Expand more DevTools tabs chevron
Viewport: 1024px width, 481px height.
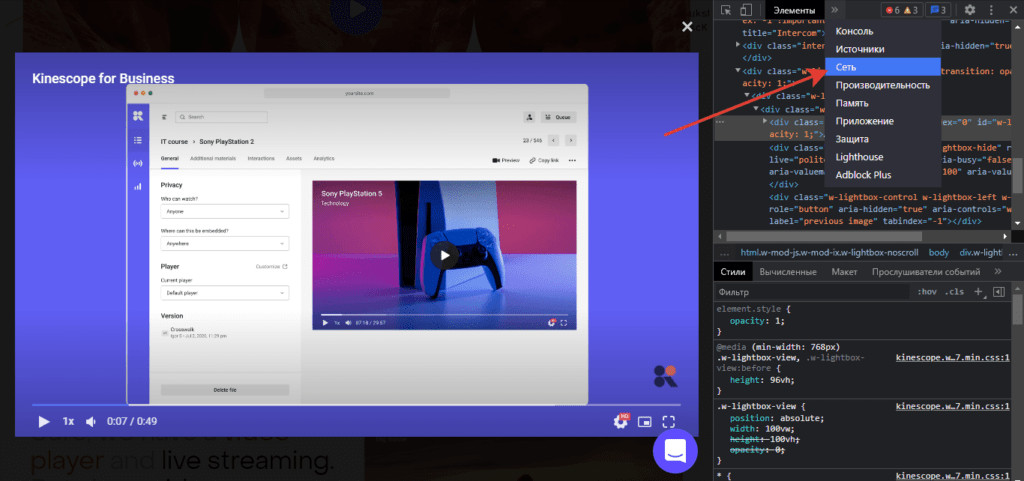pyautogui.click(x=834, y=10)
